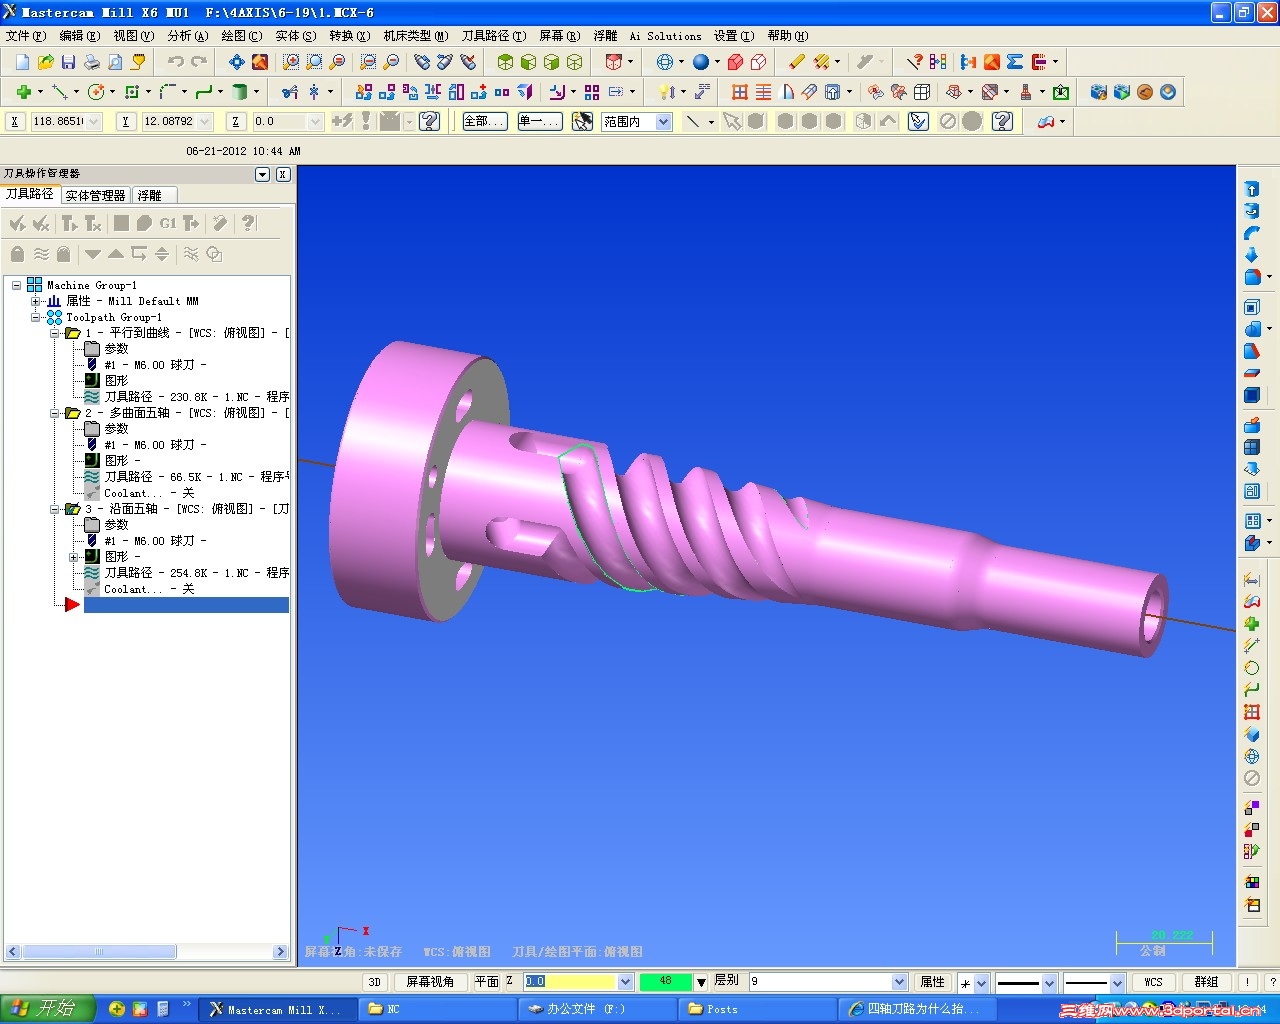Switch to the 实体管理器 tab

[96, 195]
